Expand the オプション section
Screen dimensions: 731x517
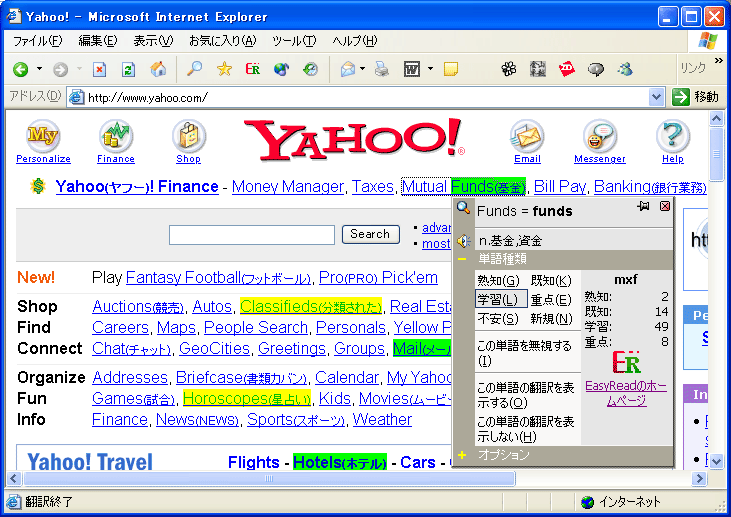click(462, 455)
